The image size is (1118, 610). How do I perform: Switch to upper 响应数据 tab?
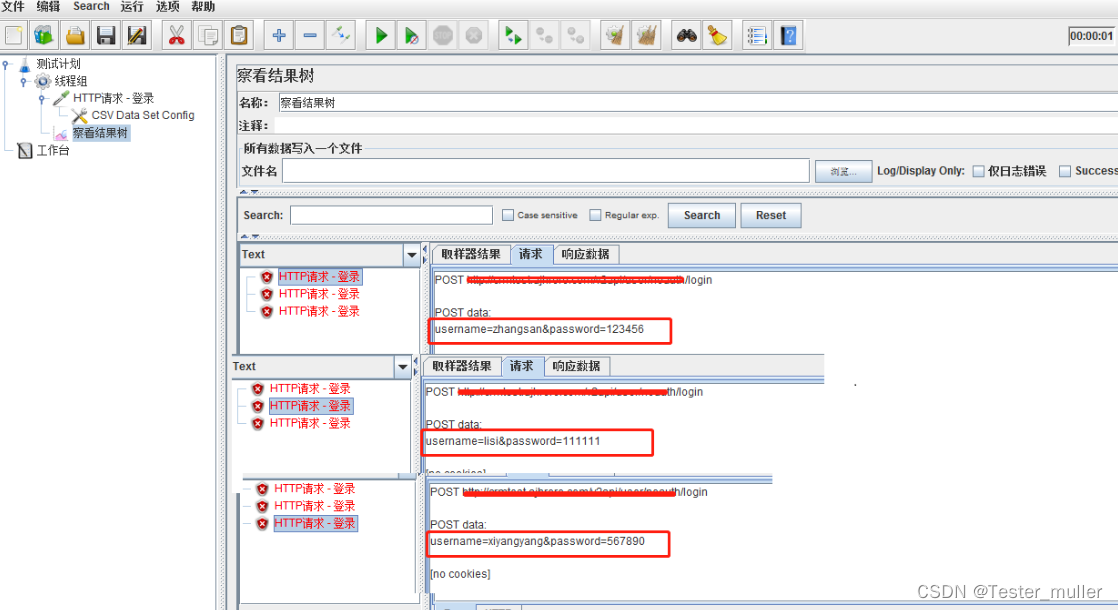pos(585,254)
